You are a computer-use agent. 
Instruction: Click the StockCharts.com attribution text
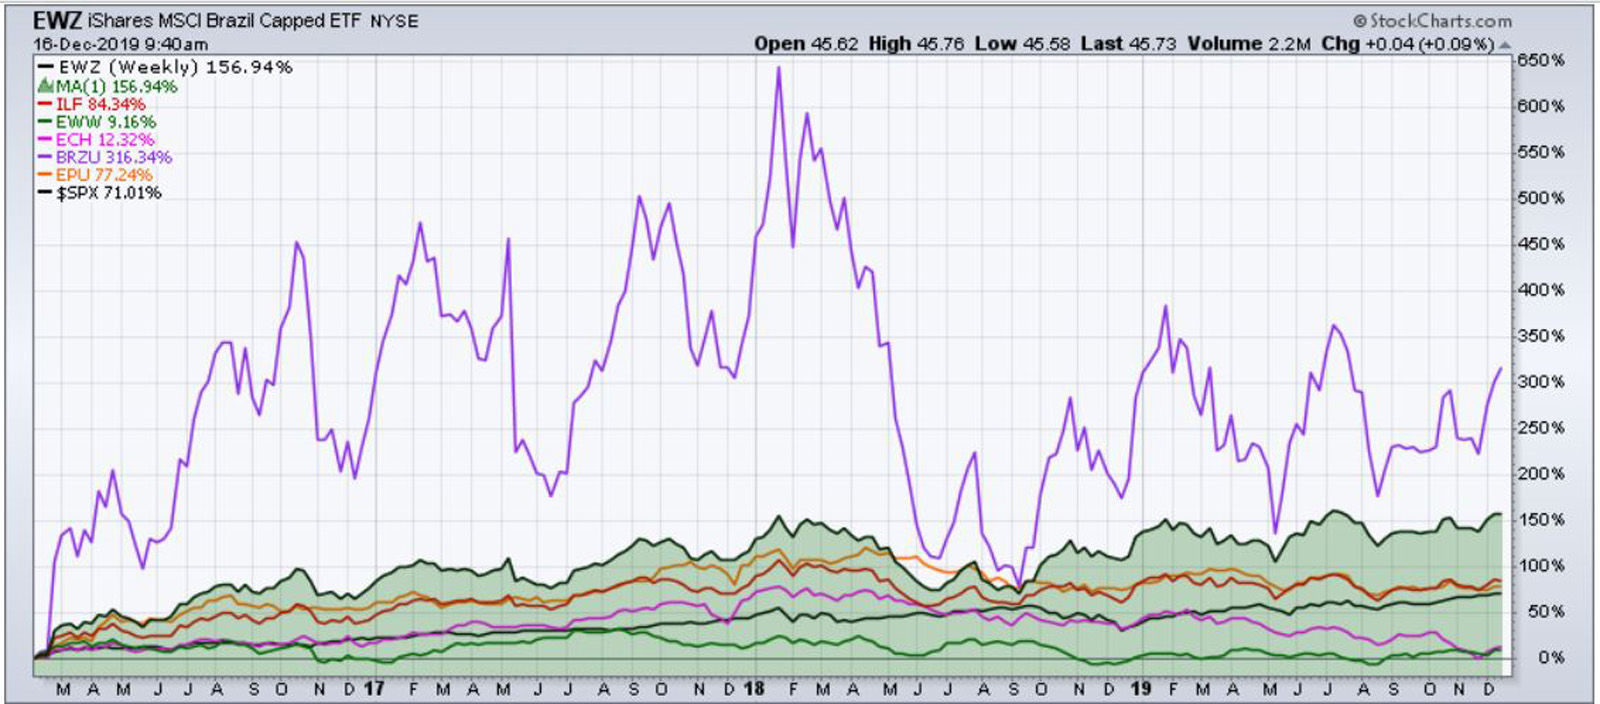[x=1432, y=20]
